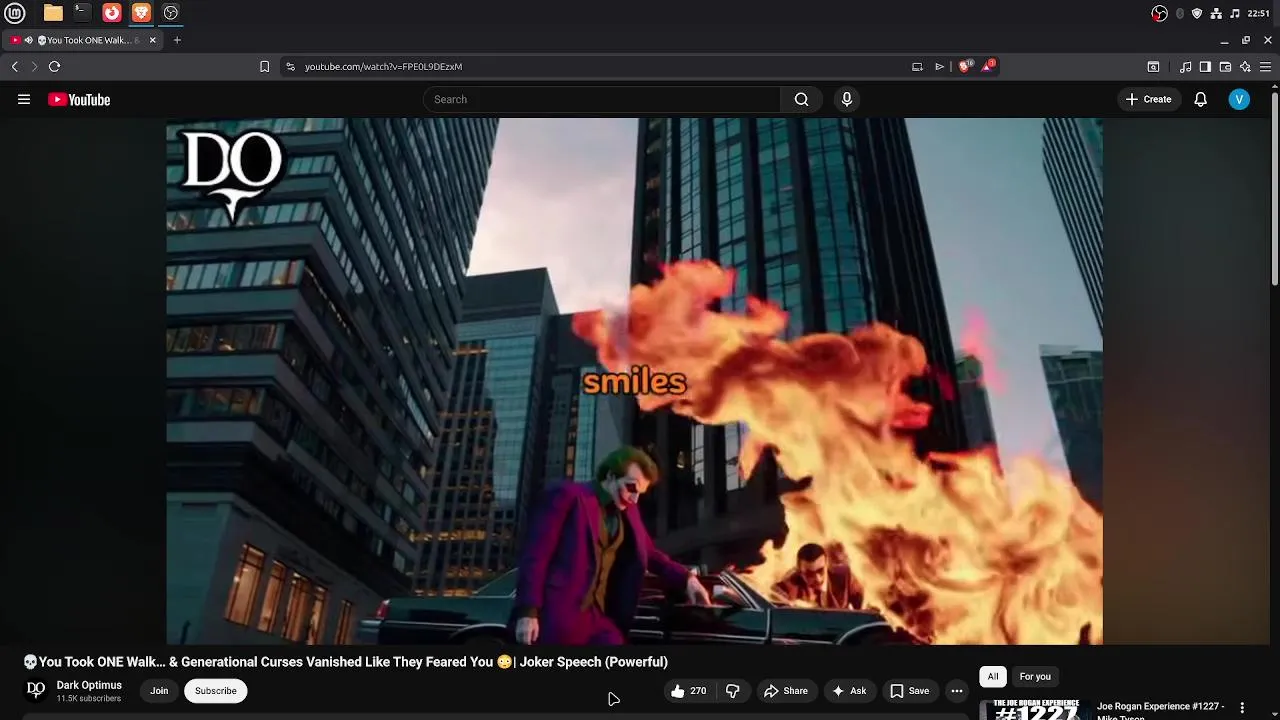Open the account avatar menu
The height and width of the screenshot is (720, 1280).
pos(1239,99)
